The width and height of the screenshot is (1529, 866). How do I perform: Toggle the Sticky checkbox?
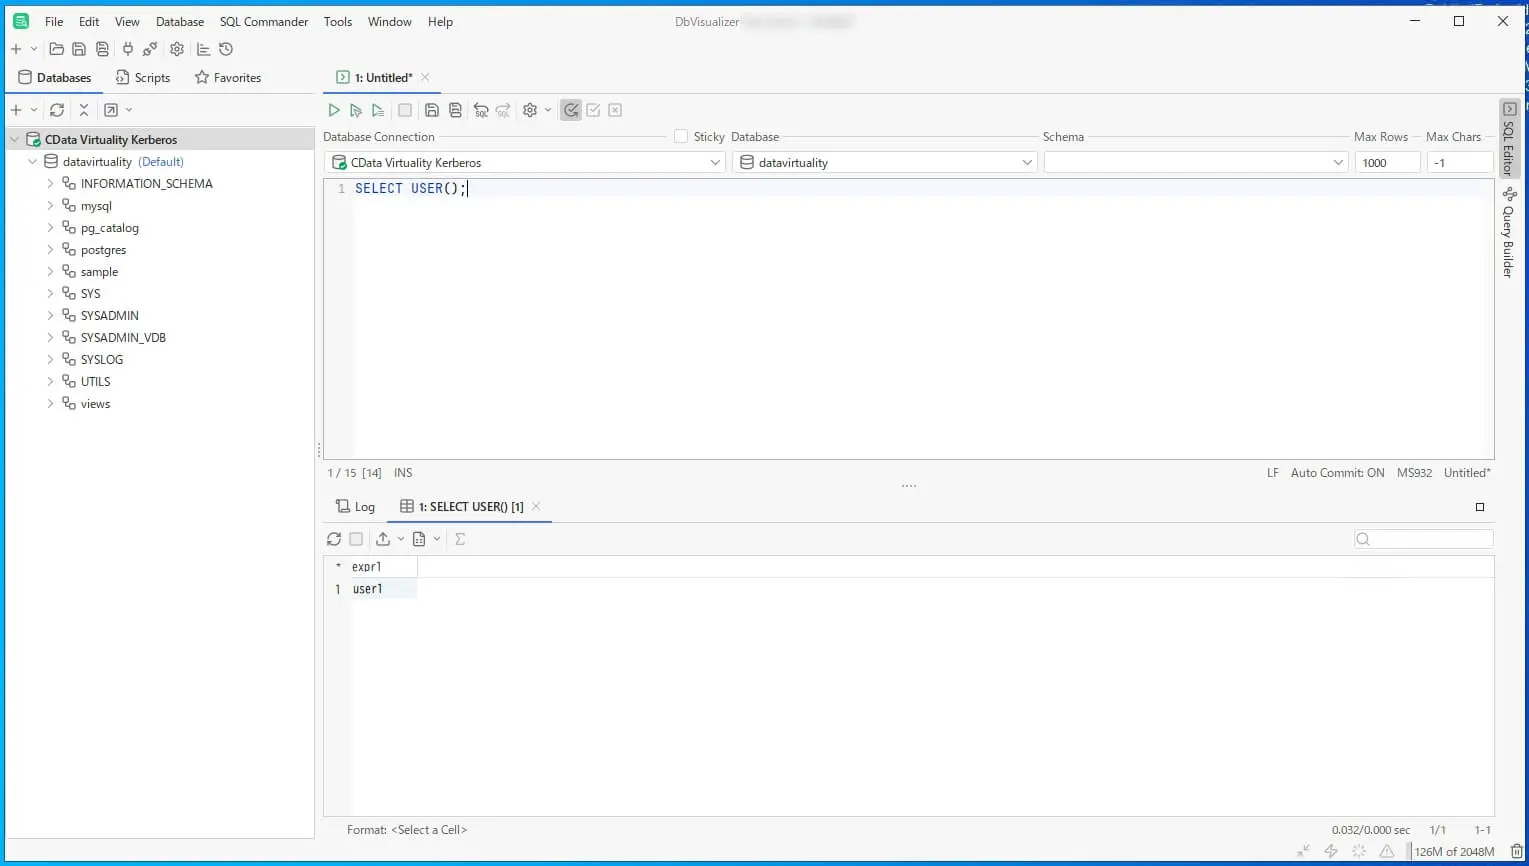(681, 136)
